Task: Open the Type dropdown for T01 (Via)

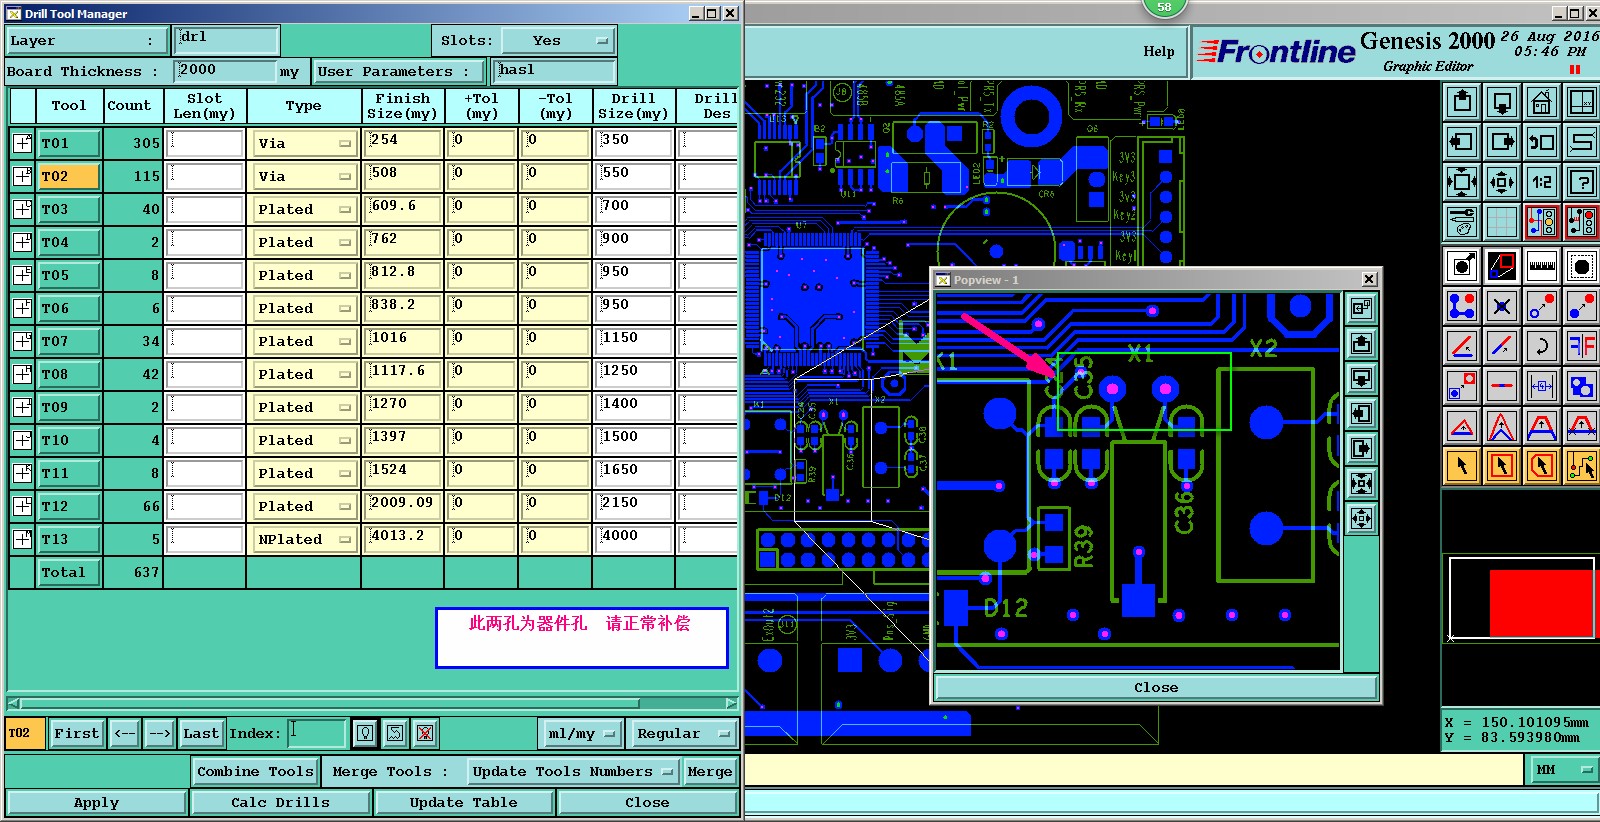Action: (305, 143)
